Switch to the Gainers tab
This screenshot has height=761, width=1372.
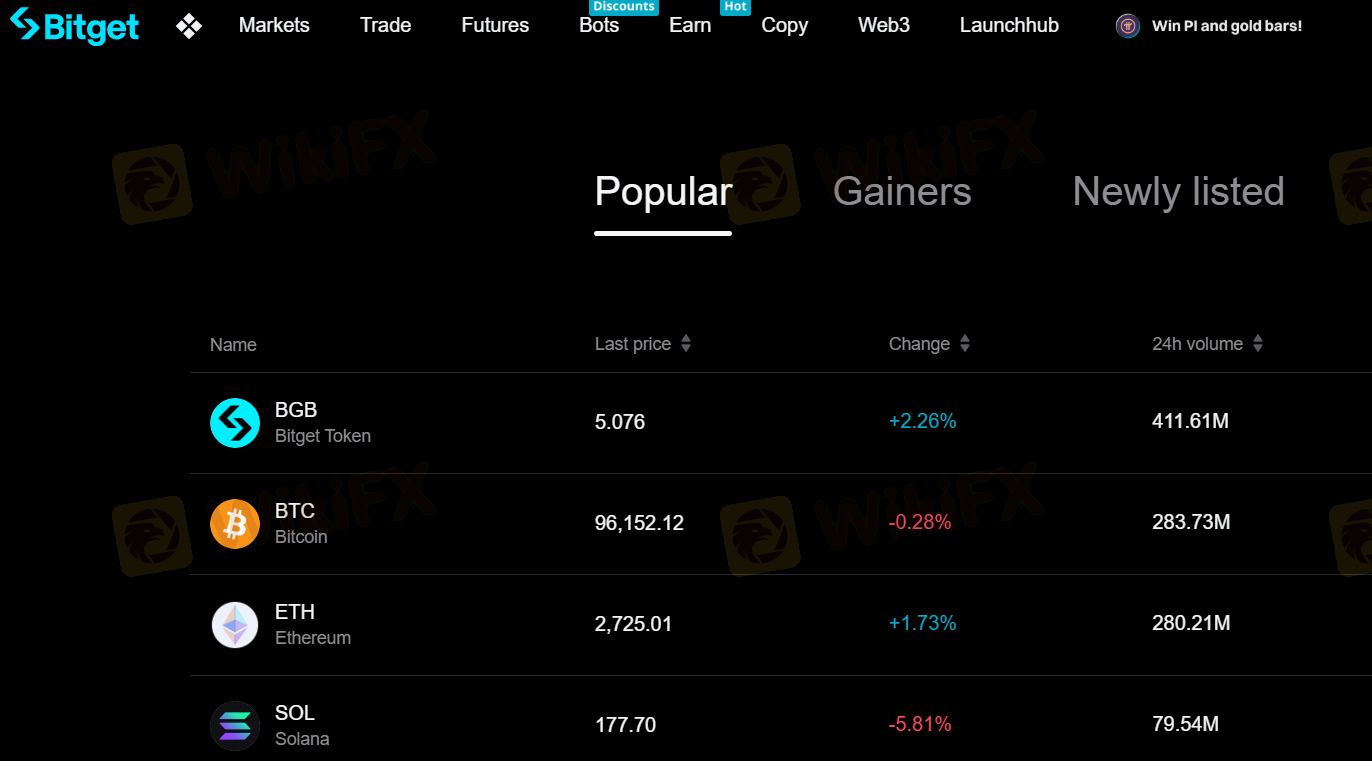(x=902, y=192)
